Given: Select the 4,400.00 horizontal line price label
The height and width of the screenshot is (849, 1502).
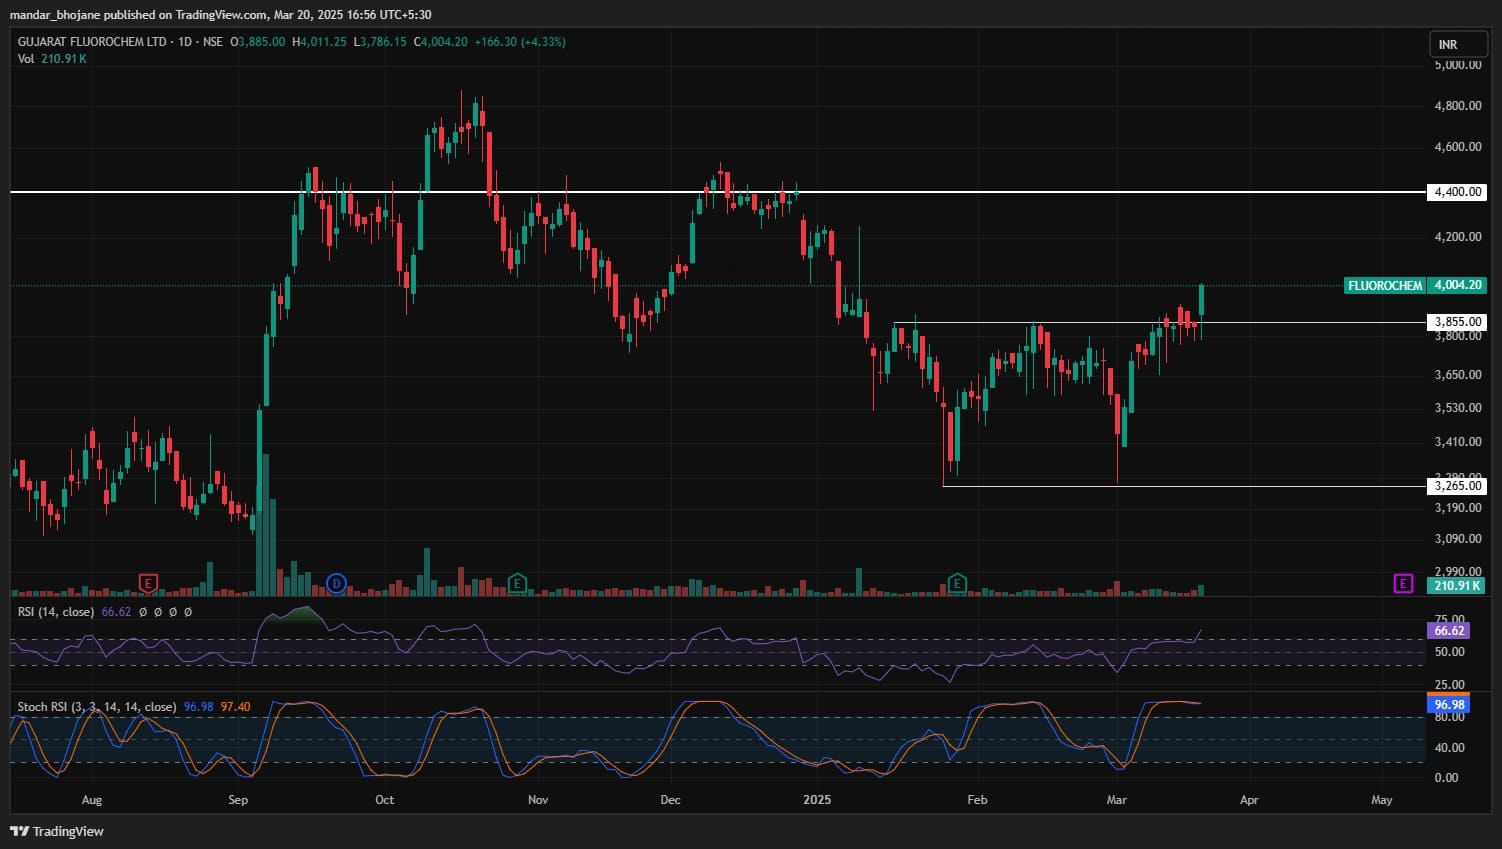Looking at the screenshot, I should pyautogui.click(x=1457, y=192).
